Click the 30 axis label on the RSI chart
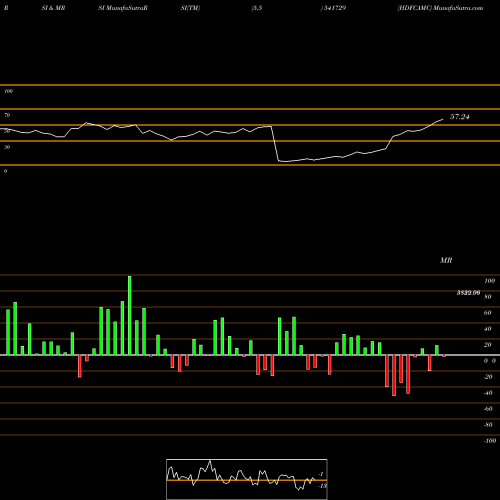This screenshot has width=500, height=500. point(7,147)
